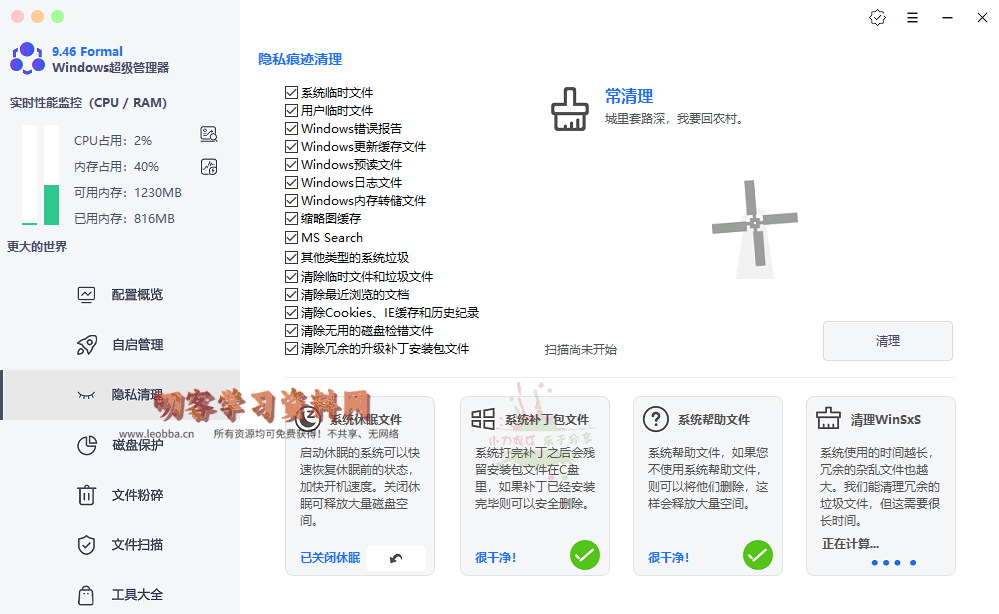Click the 清理WinSxS broom icon
The width and height of the screenshot is (999, 614).
[x=828, y=419]
